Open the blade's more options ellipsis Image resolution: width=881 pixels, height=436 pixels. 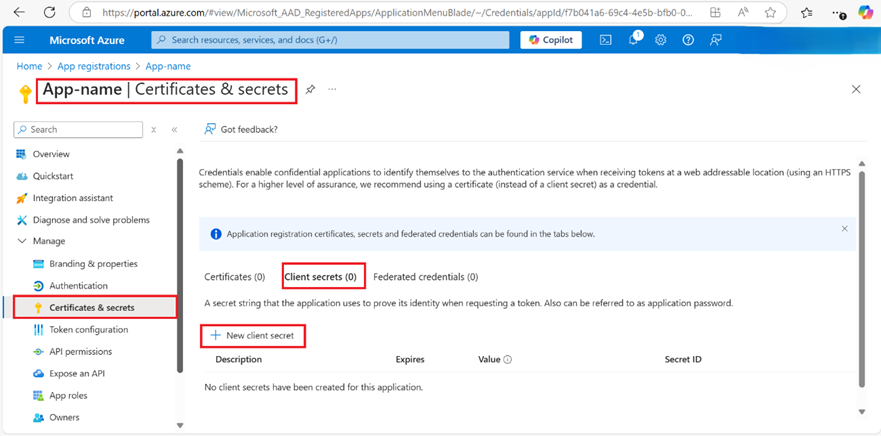[x=332, y=89]
